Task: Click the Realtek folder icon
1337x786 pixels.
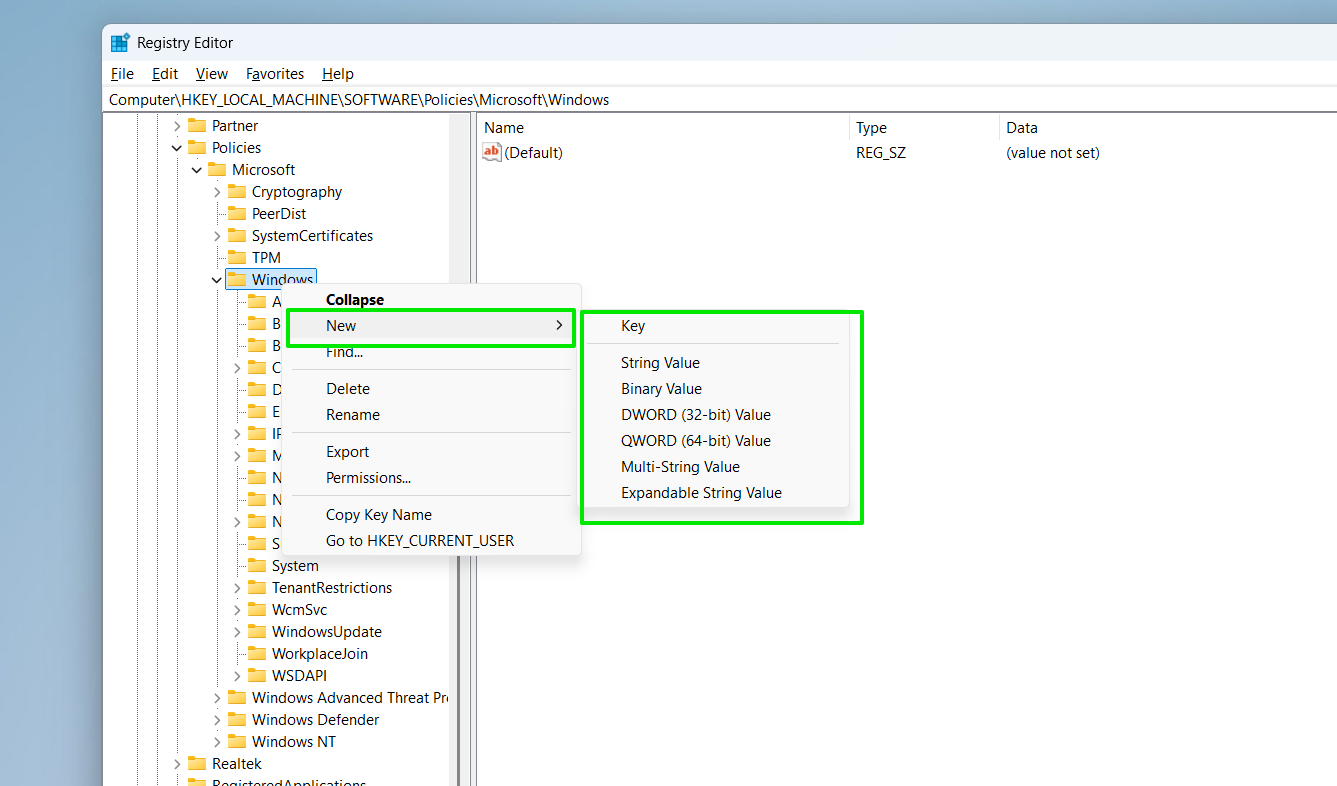Action: point(197,764)
